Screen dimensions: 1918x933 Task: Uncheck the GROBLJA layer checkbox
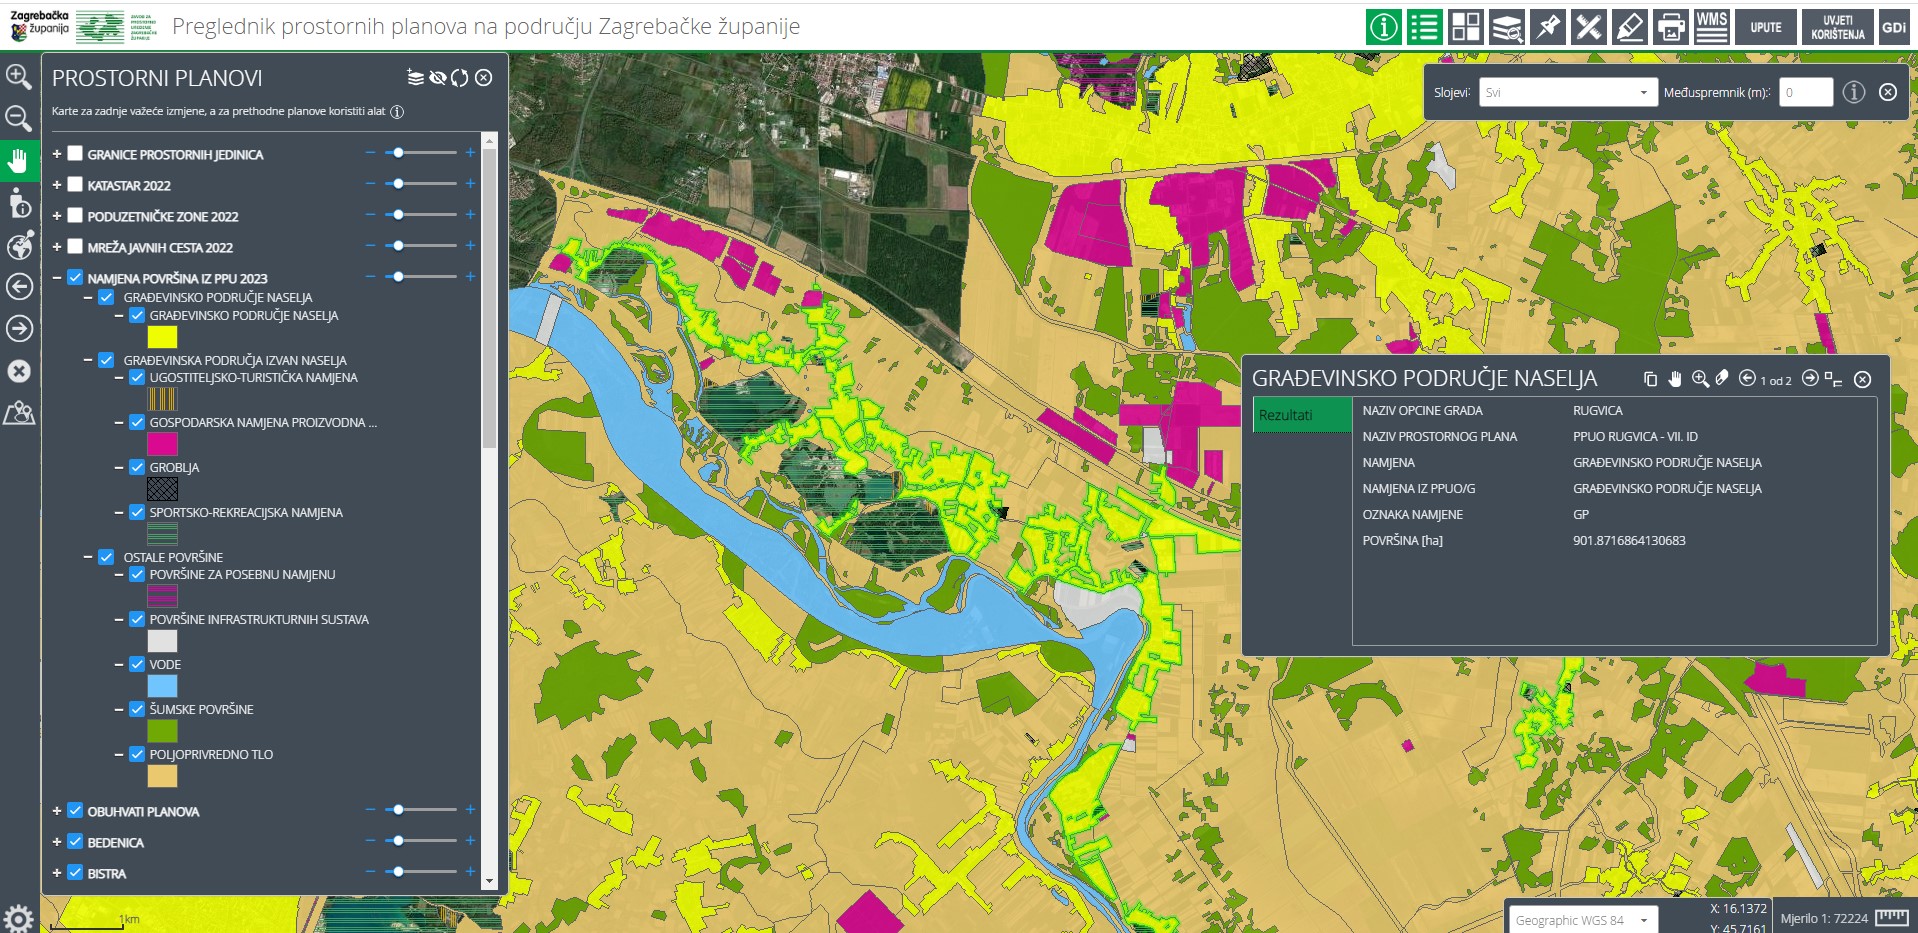tap(137, 467)
